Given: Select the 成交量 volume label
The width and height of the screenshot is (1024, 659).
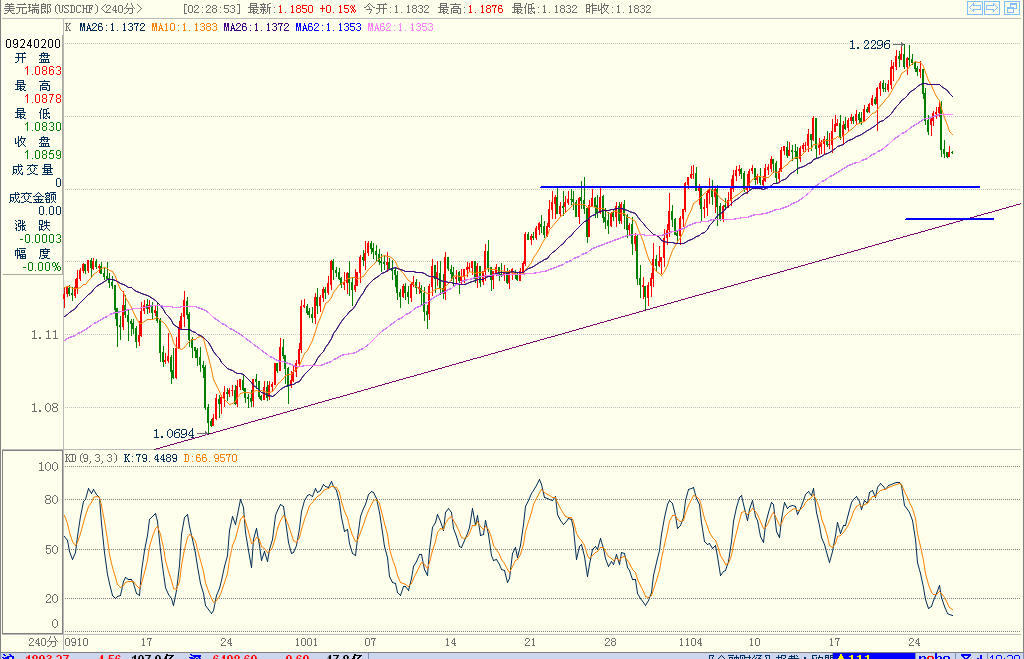Looking at the screenshot, I should click(32, 169).
